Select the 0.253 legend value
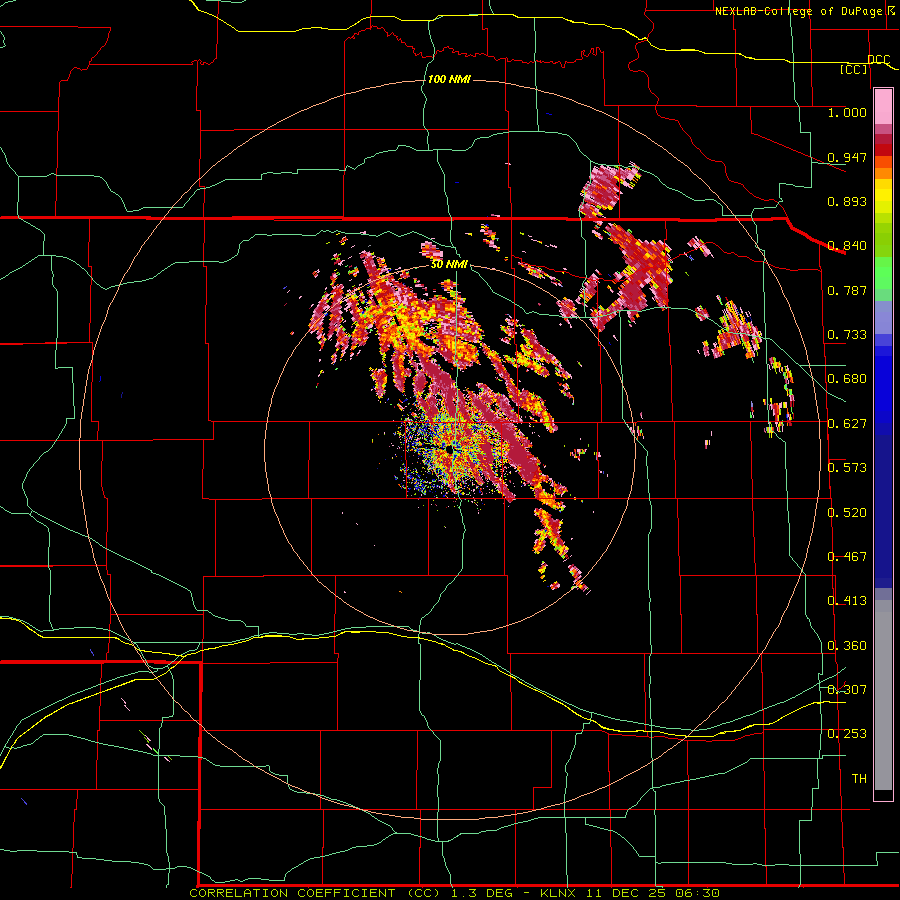 pyautogui.click(x=847, y=734)
